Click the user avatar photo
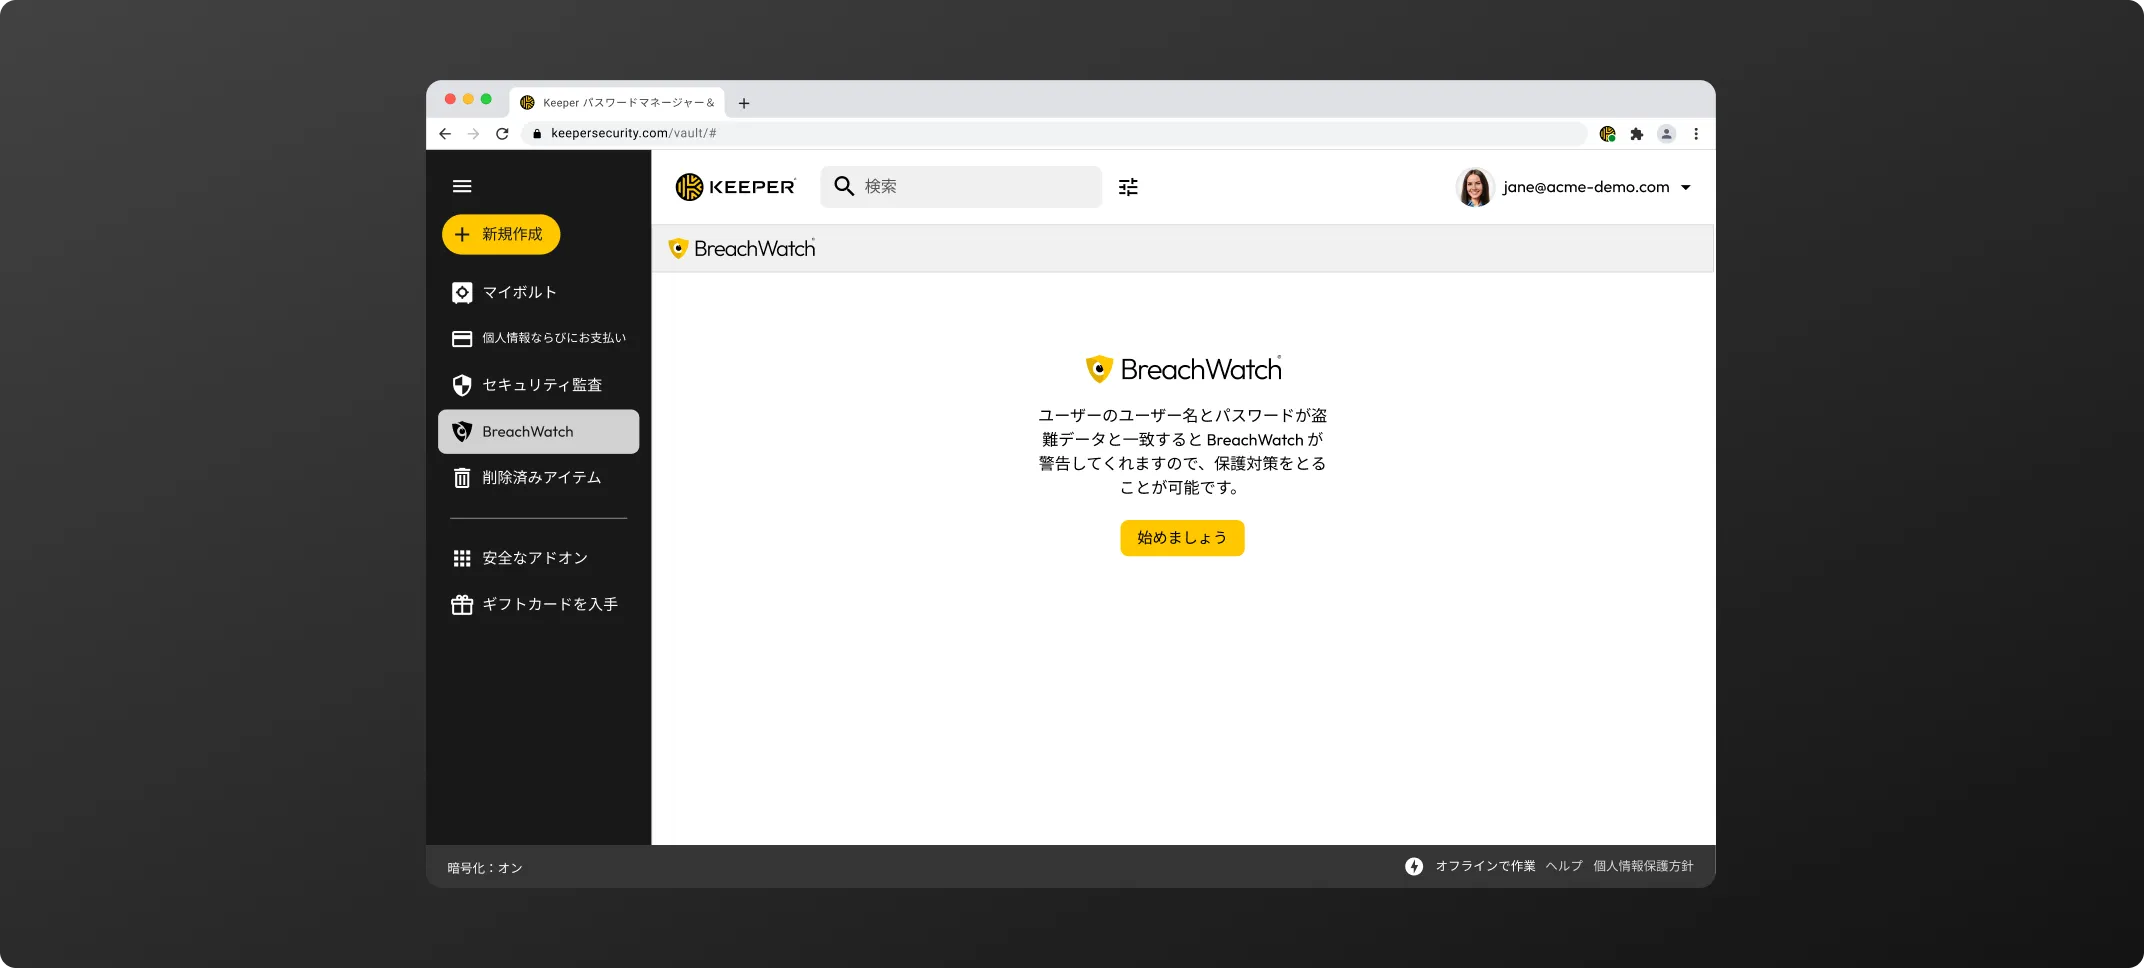This screenshot has height=968, width=2144. tap(1475, 187)
